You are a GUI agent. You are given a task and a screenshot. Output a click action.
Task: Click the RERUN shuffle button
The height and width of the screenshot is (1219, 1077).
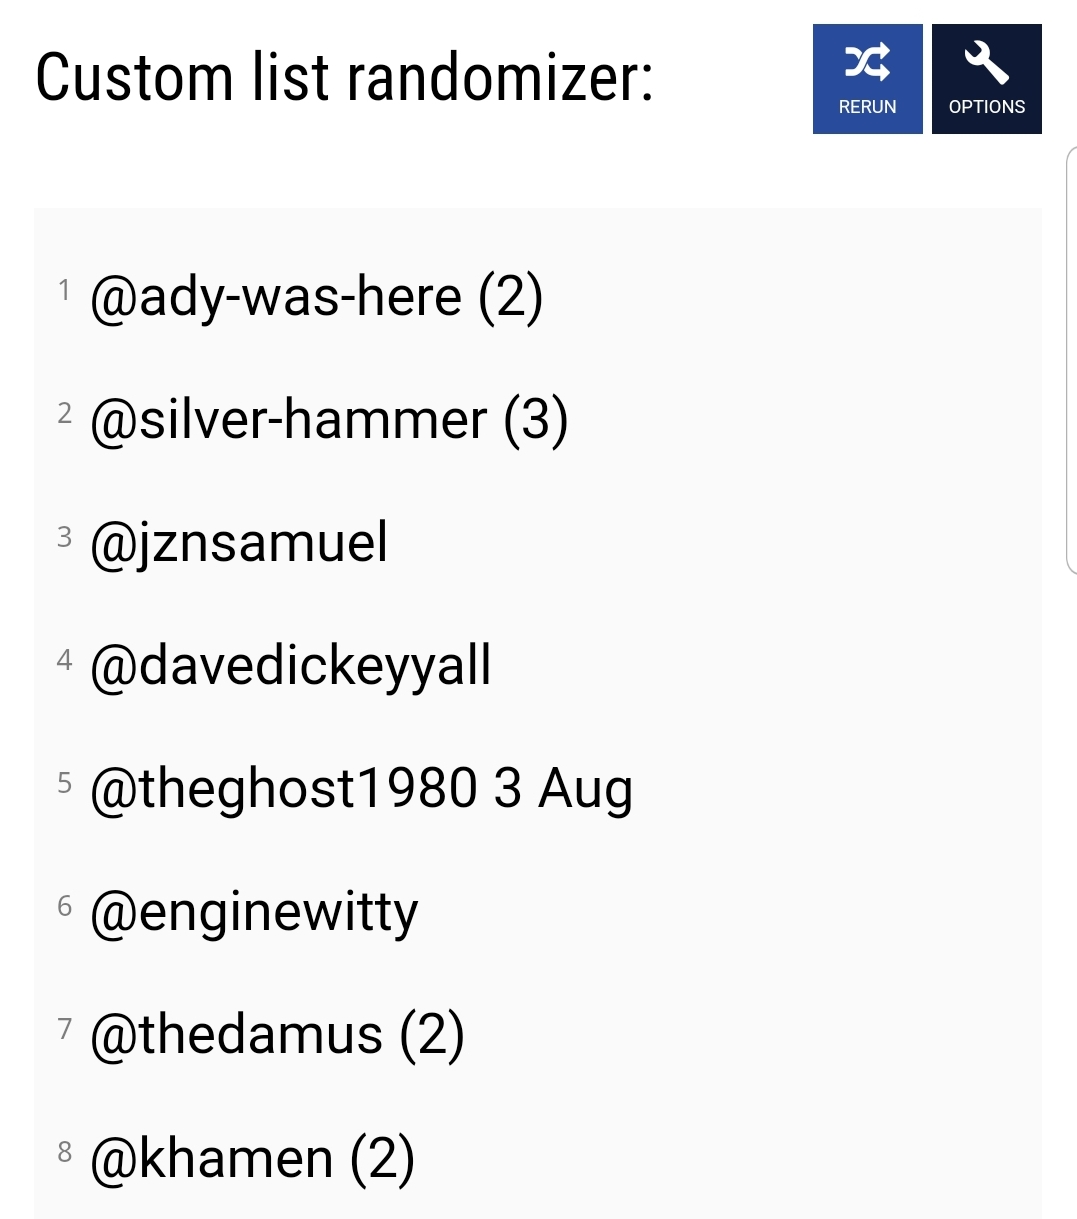pos(867,79)
